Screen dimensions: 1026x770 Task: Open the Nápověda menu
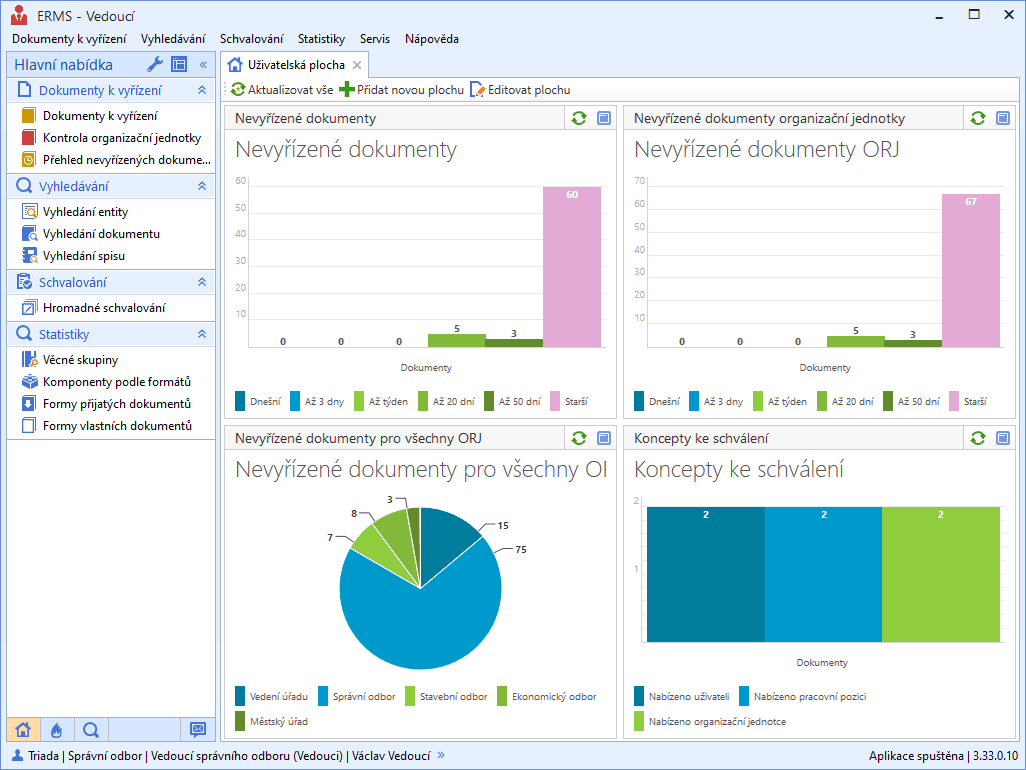(431, 39)
